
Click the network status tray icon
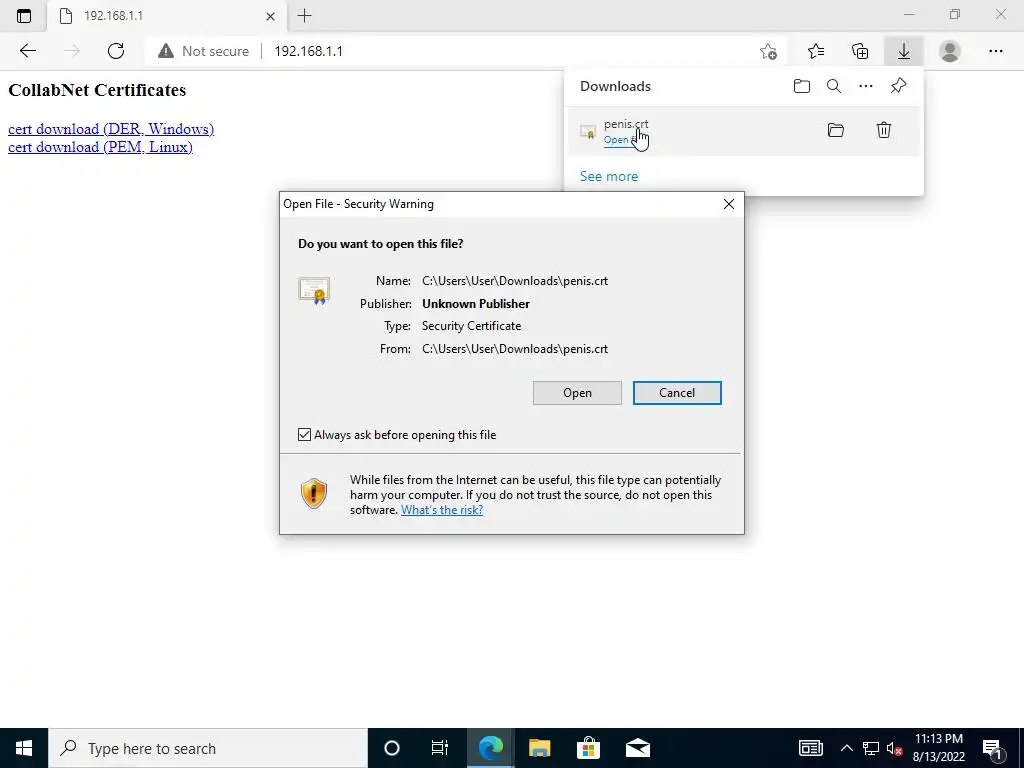pos(871,748)
